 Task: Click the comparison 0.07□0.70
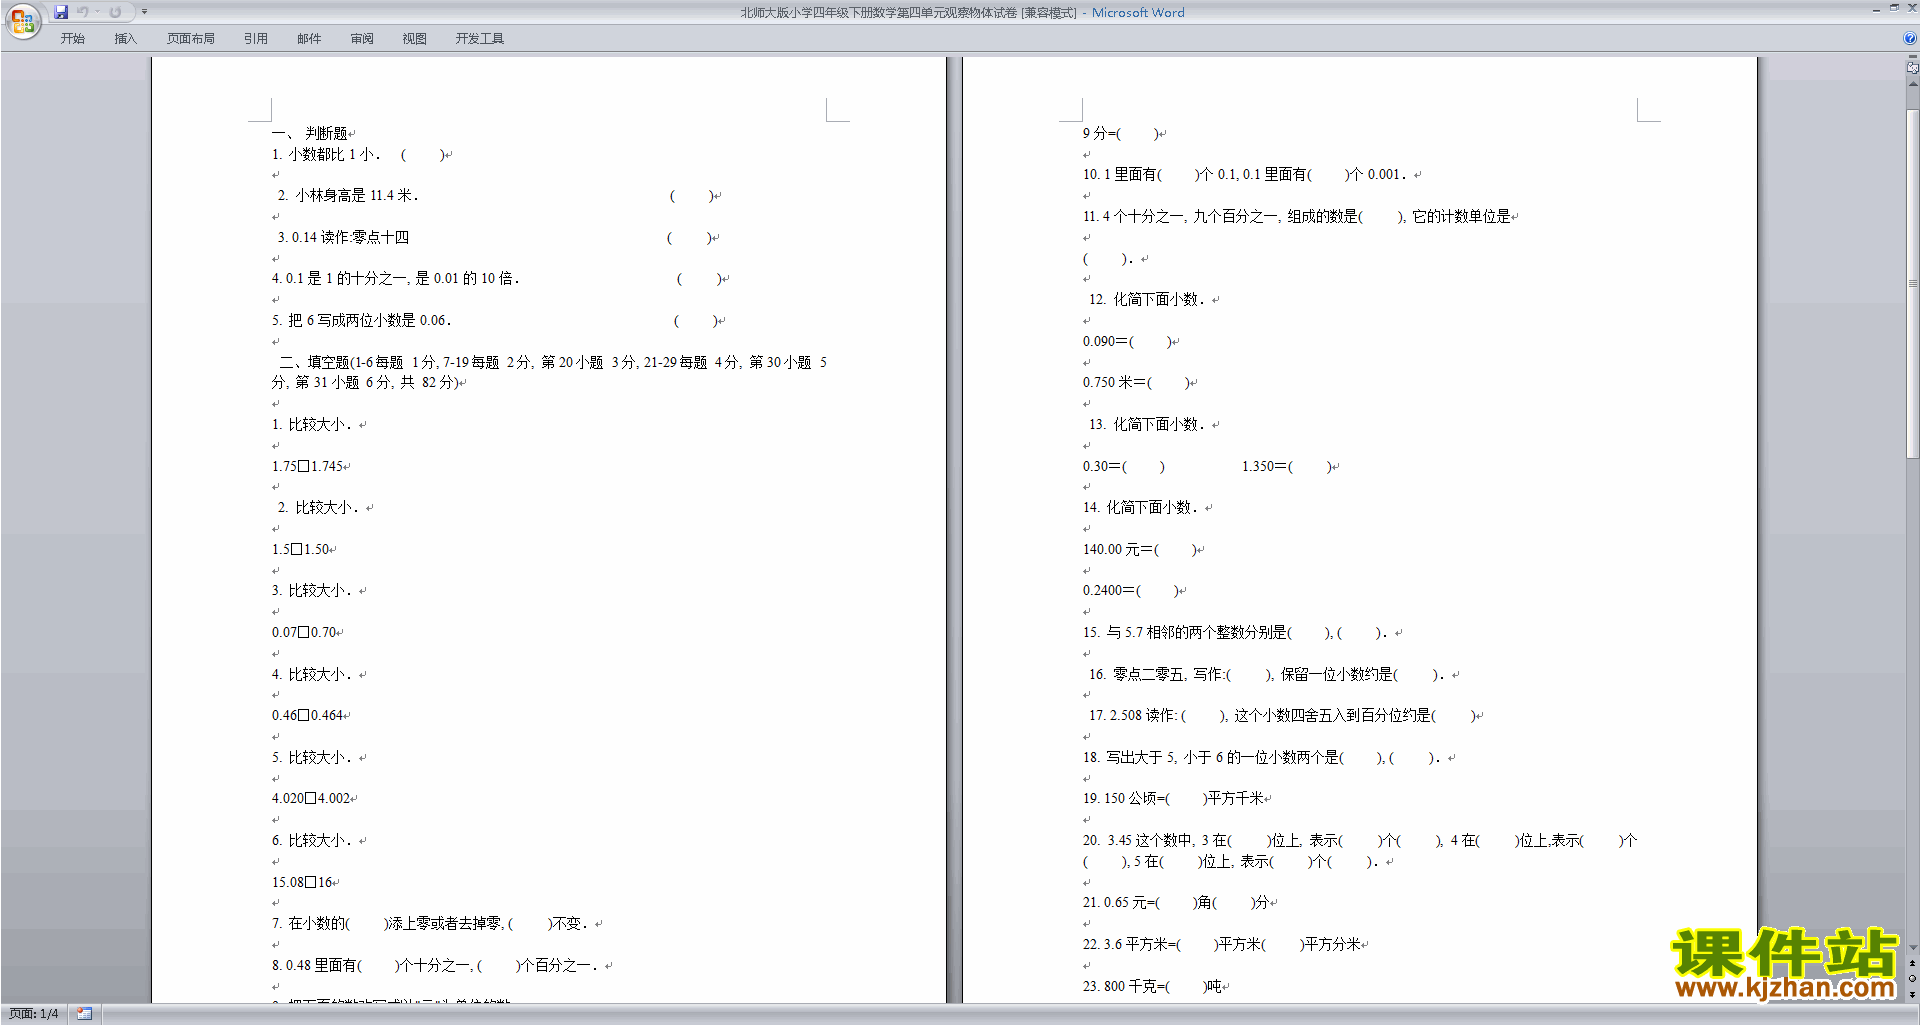point(304,632)
